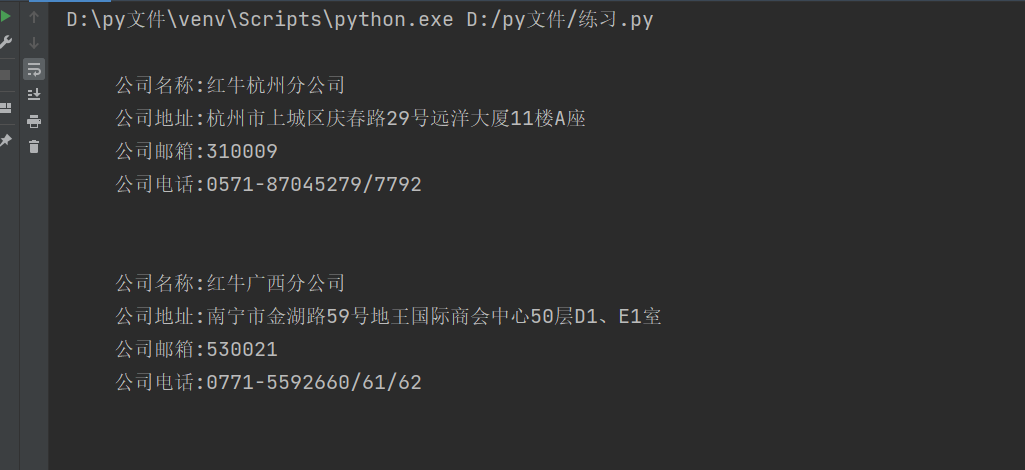Click phone number line 0771-5592660/61/62
This screenshot has width=1025, height=470.
[268, 383]
